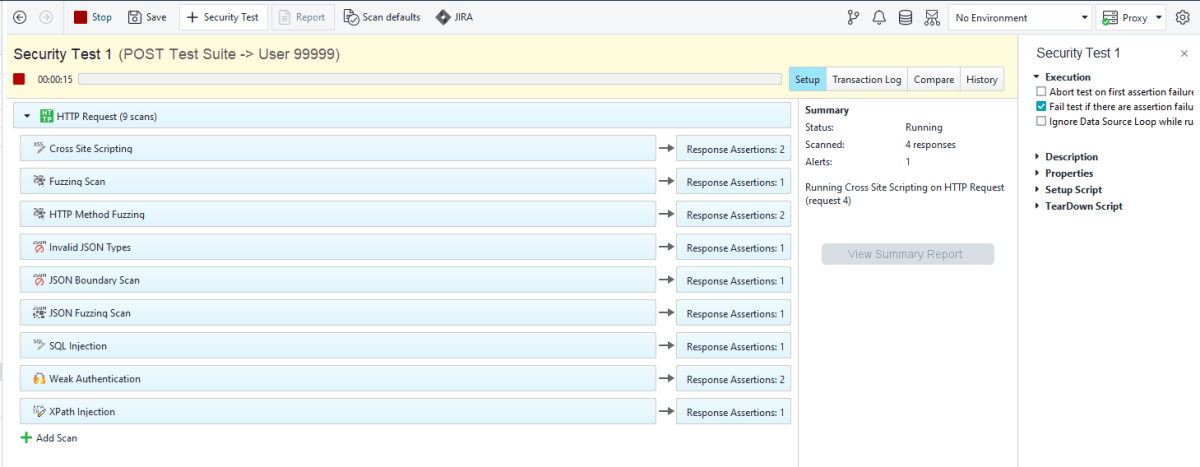Click the green plus Add Scan icon
Viewport: 1200px width, 467px height.
[x=26, y=438]
